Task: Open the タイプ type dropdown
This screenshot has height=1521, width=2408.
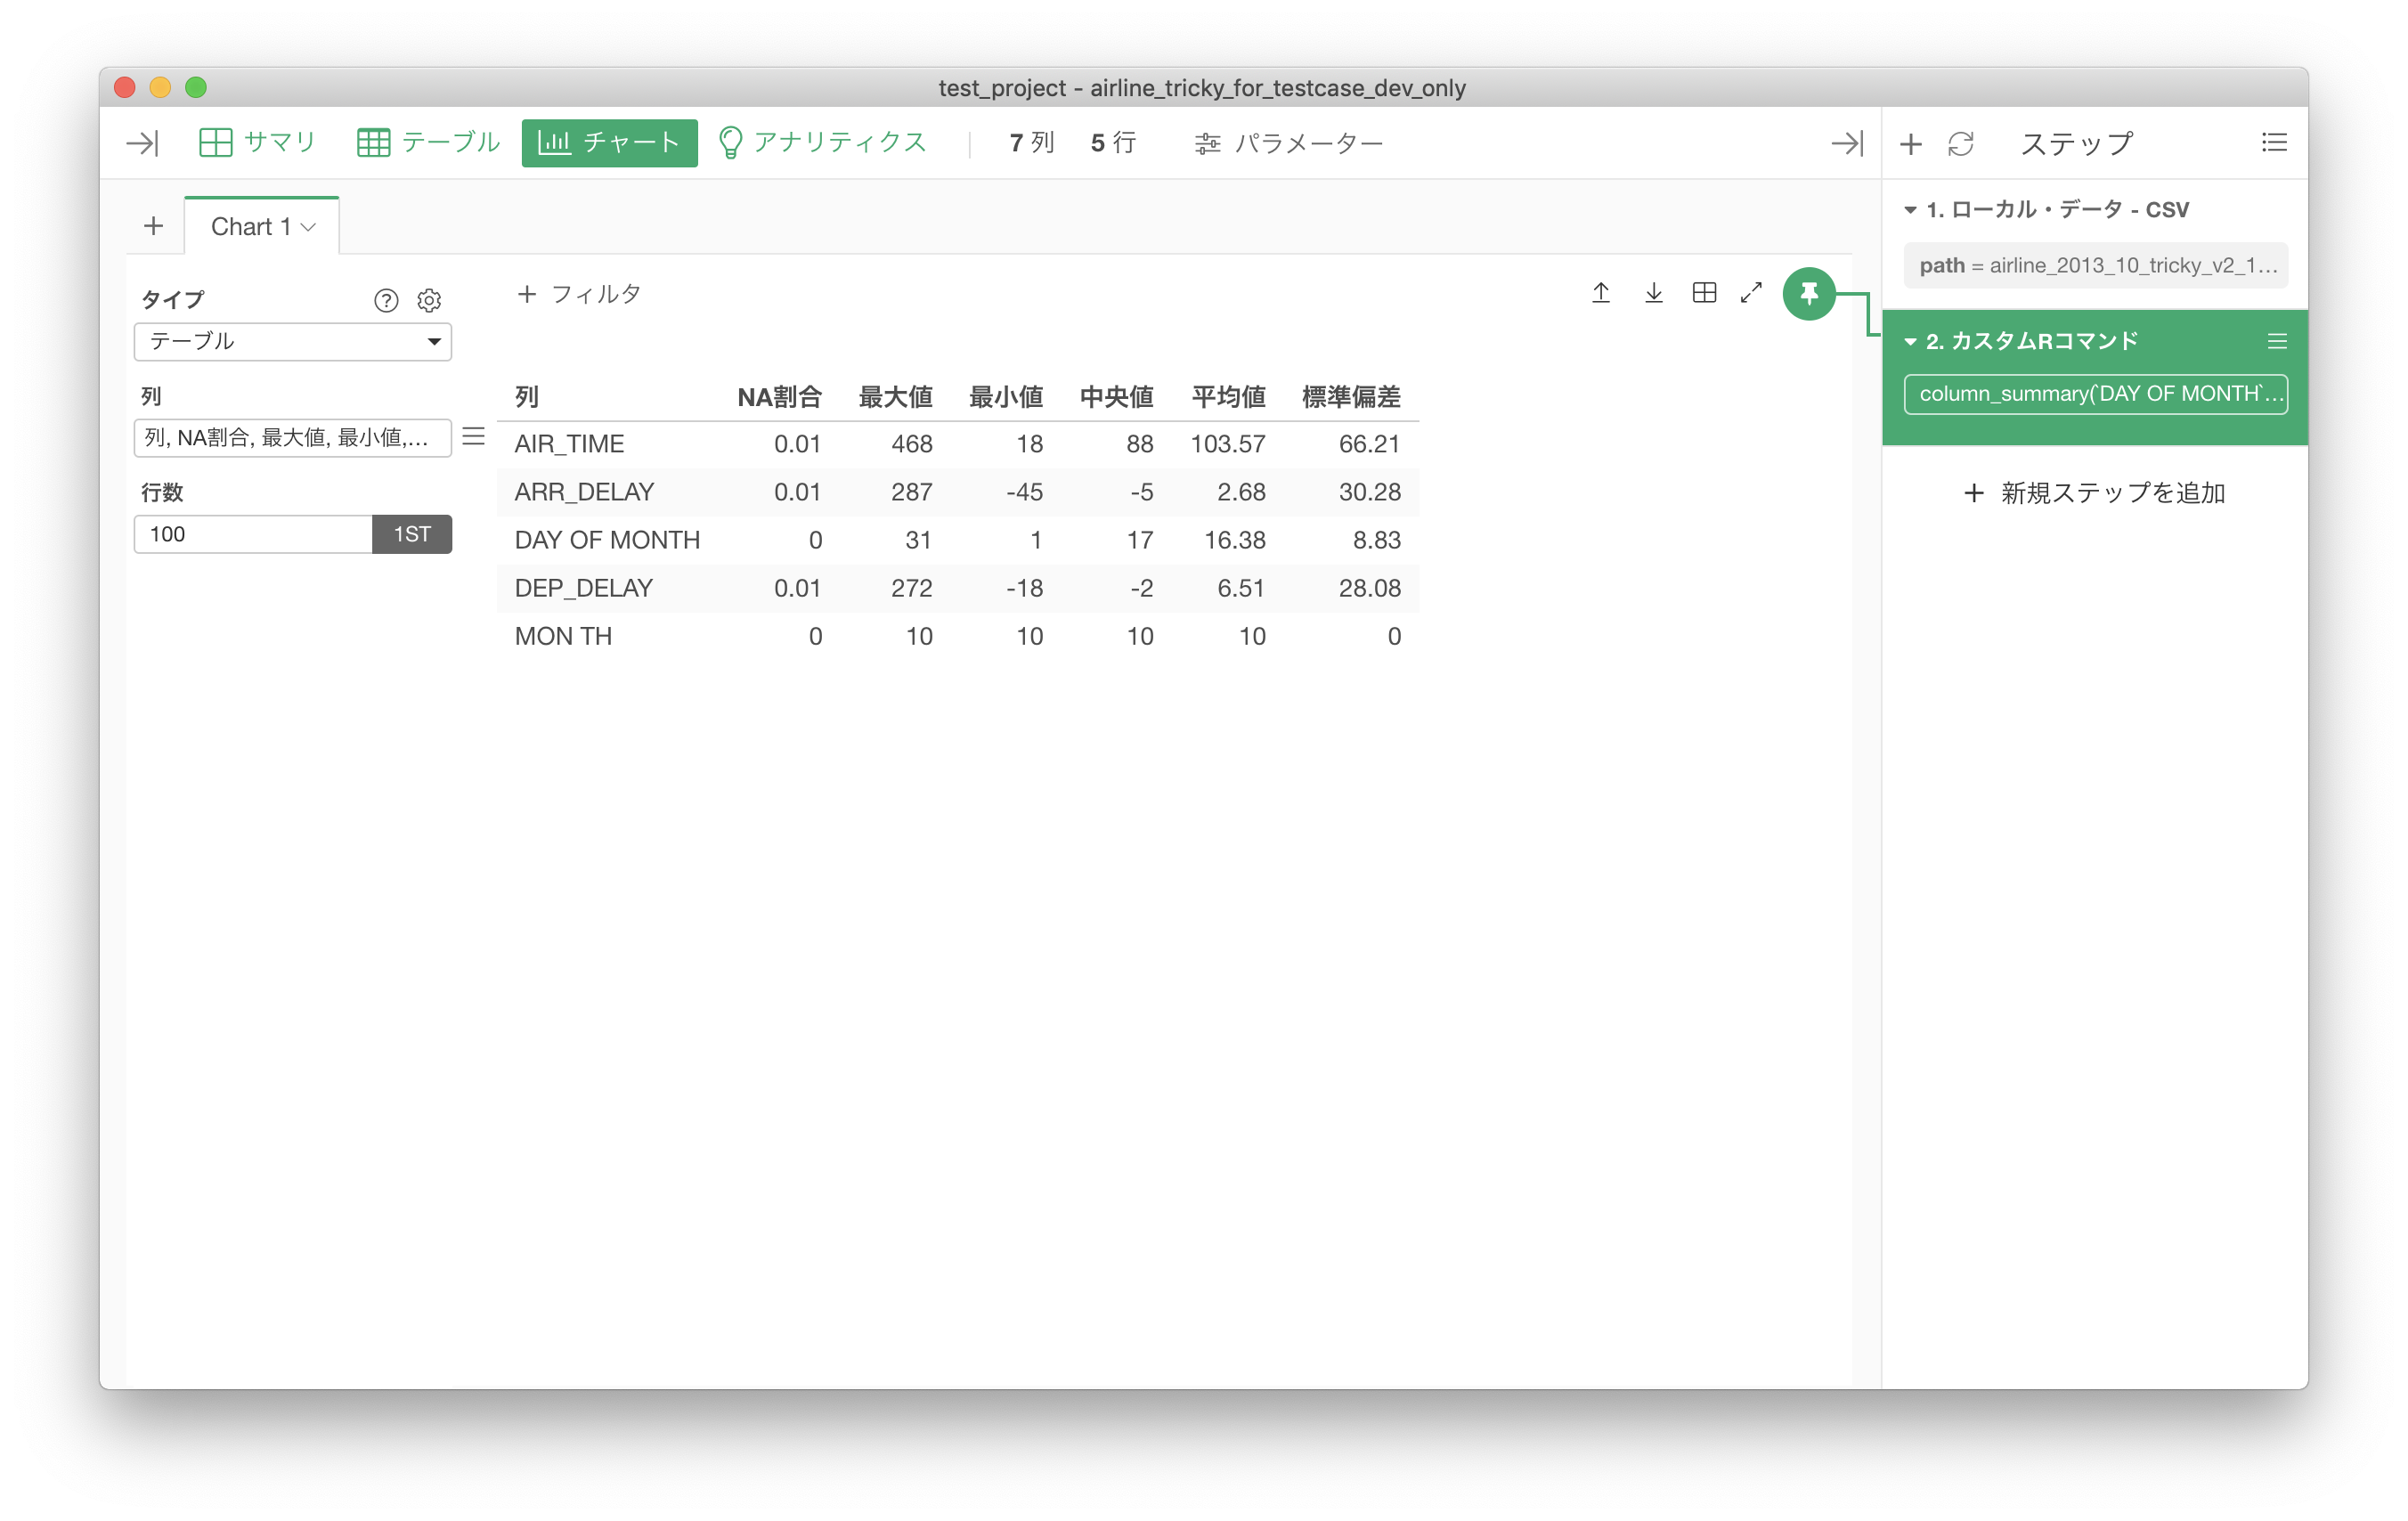Action: [x=293, y=342]
